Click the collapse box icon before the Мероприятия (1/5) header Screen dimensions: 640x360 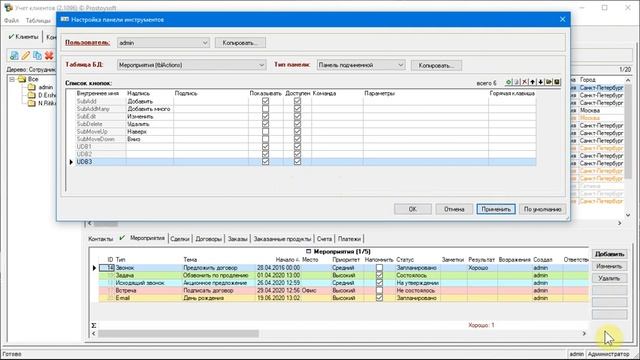[x=309, y=251]
